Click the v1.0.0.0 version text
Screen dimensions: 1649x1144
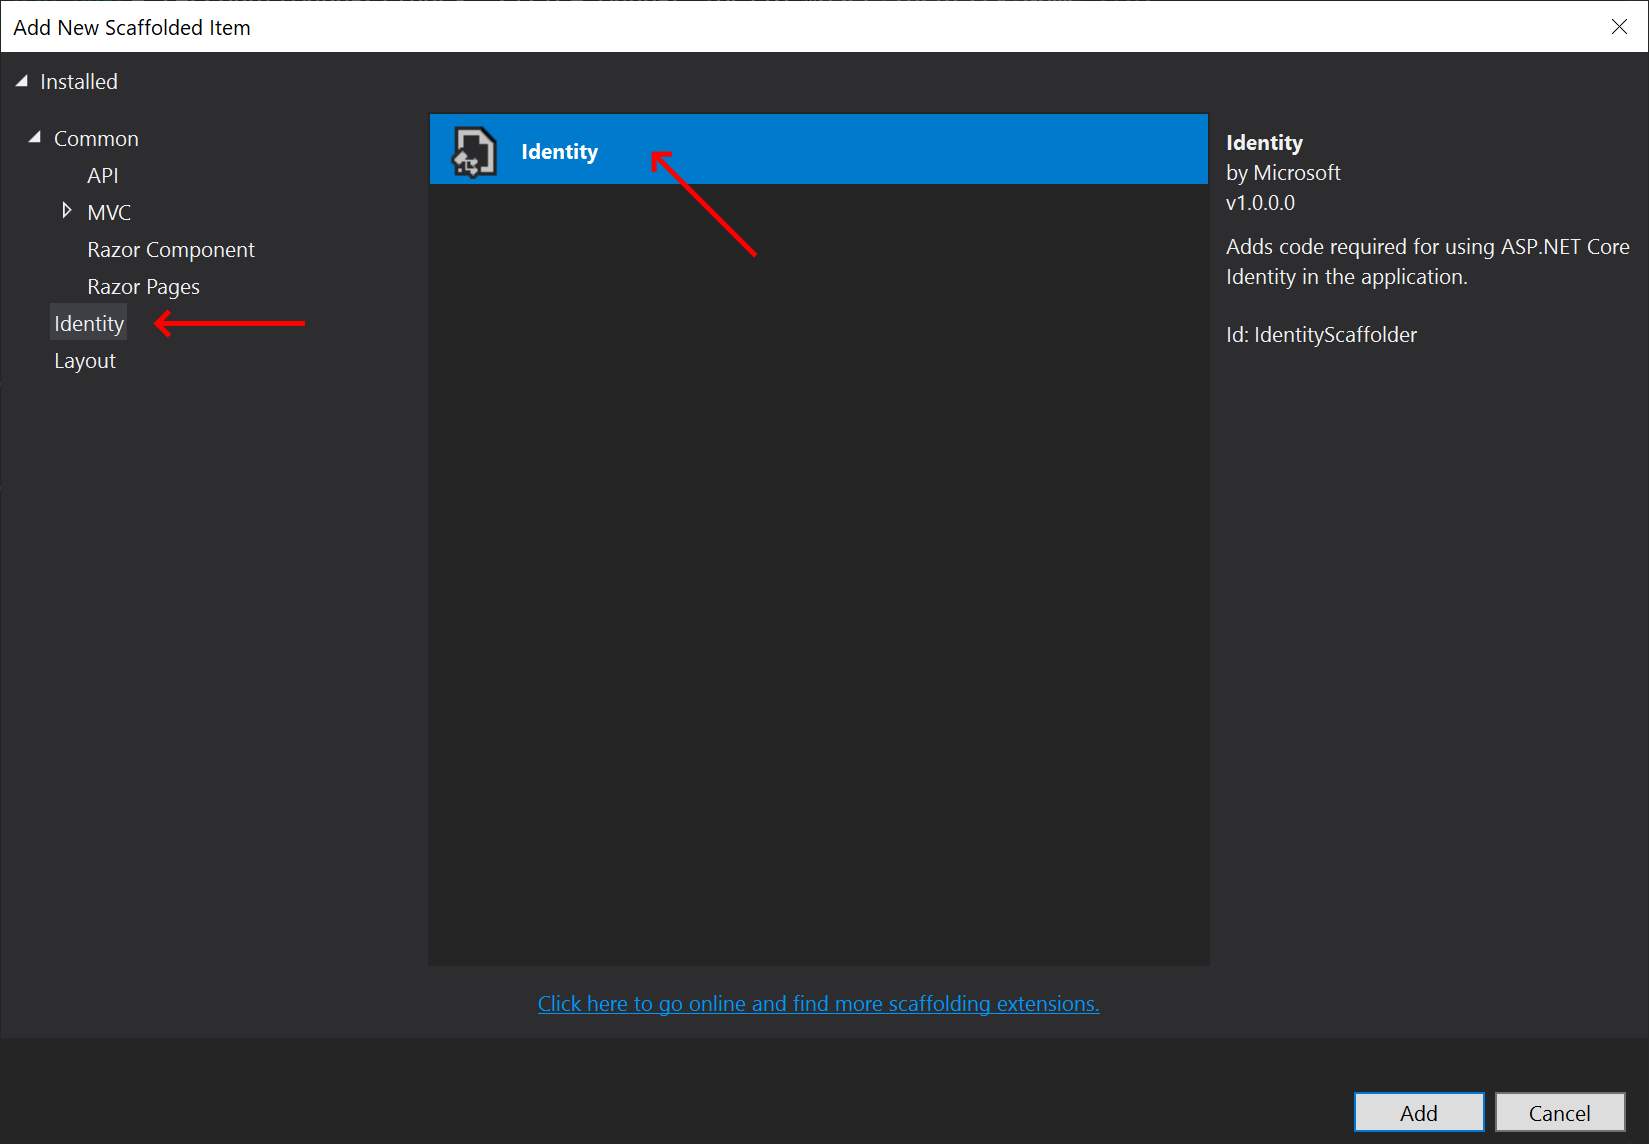click(x=1260, y=202)
